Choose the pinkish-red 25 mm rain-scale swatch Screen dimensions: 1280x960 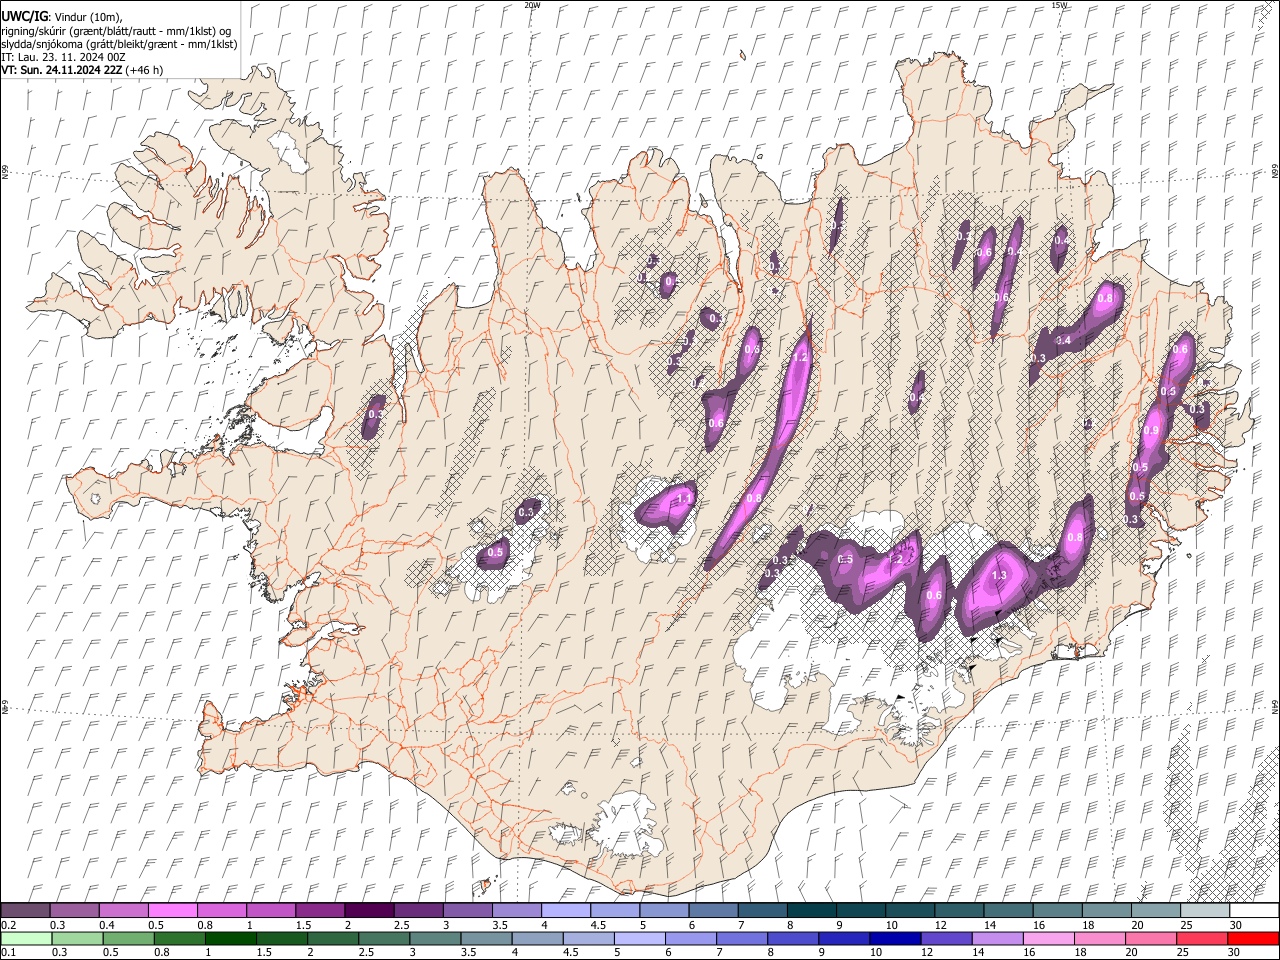(x=1201, y=939)
